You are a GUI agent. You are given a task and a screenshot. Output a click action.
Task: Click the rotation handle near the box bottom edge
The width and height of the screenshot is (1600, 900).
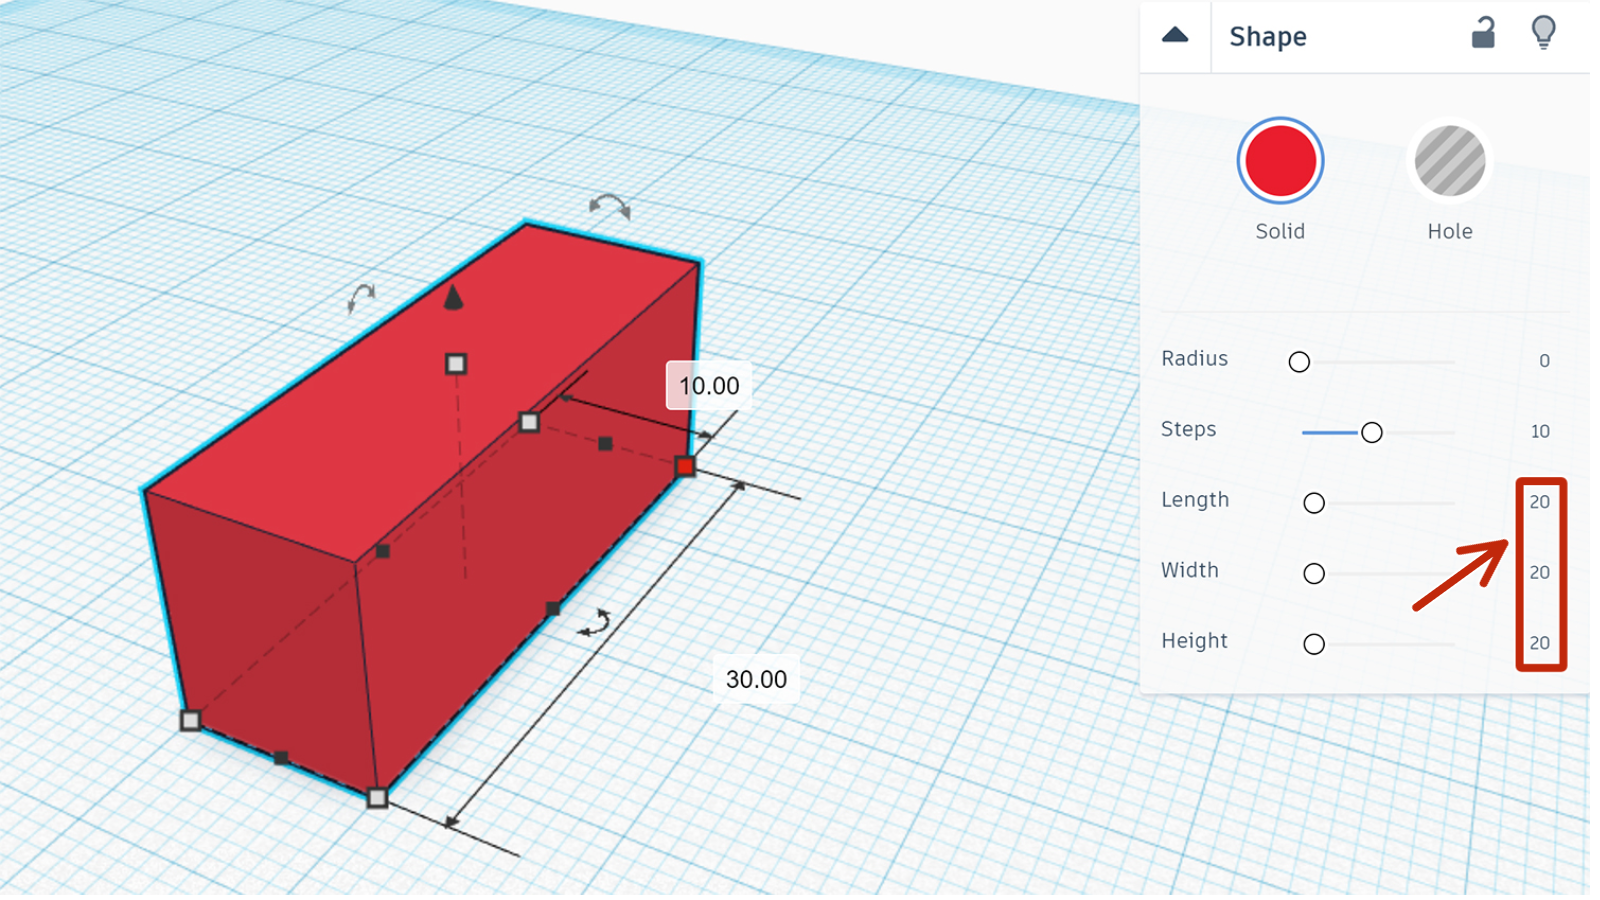coord(595,623)
